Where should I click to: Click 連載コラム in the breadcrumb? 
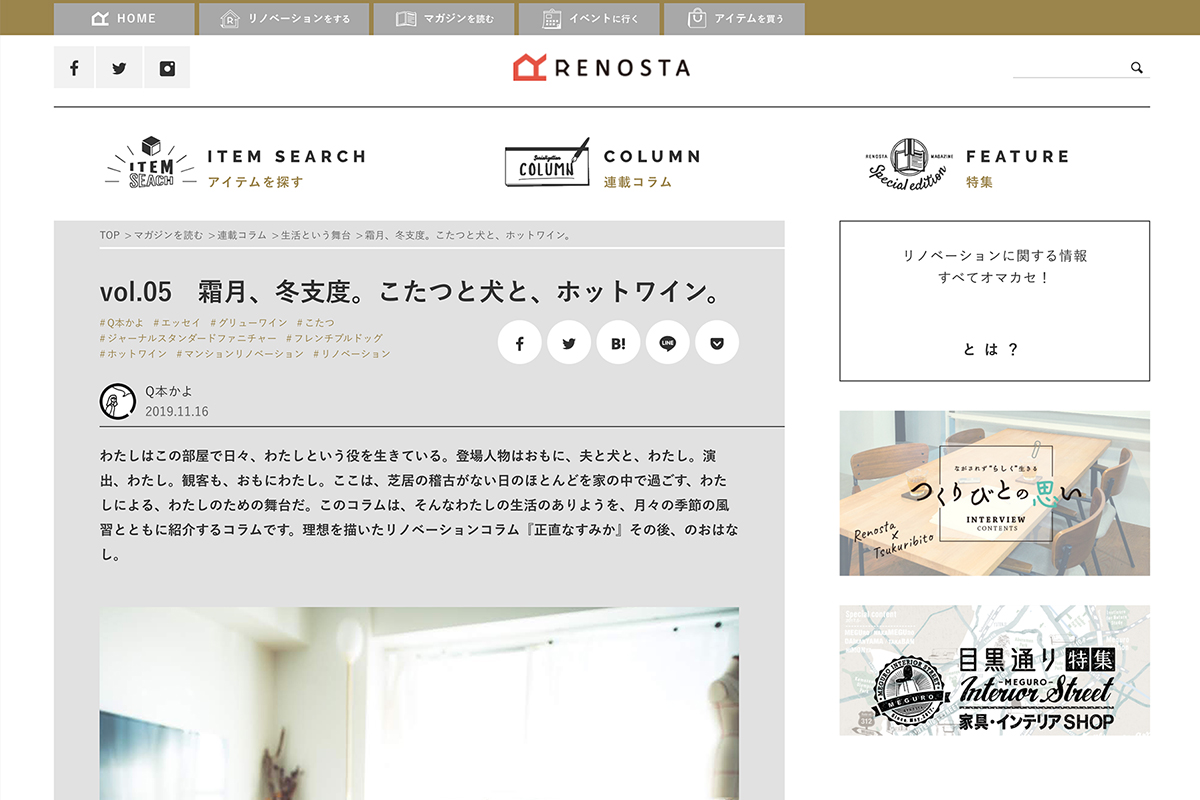pos(241,235)
